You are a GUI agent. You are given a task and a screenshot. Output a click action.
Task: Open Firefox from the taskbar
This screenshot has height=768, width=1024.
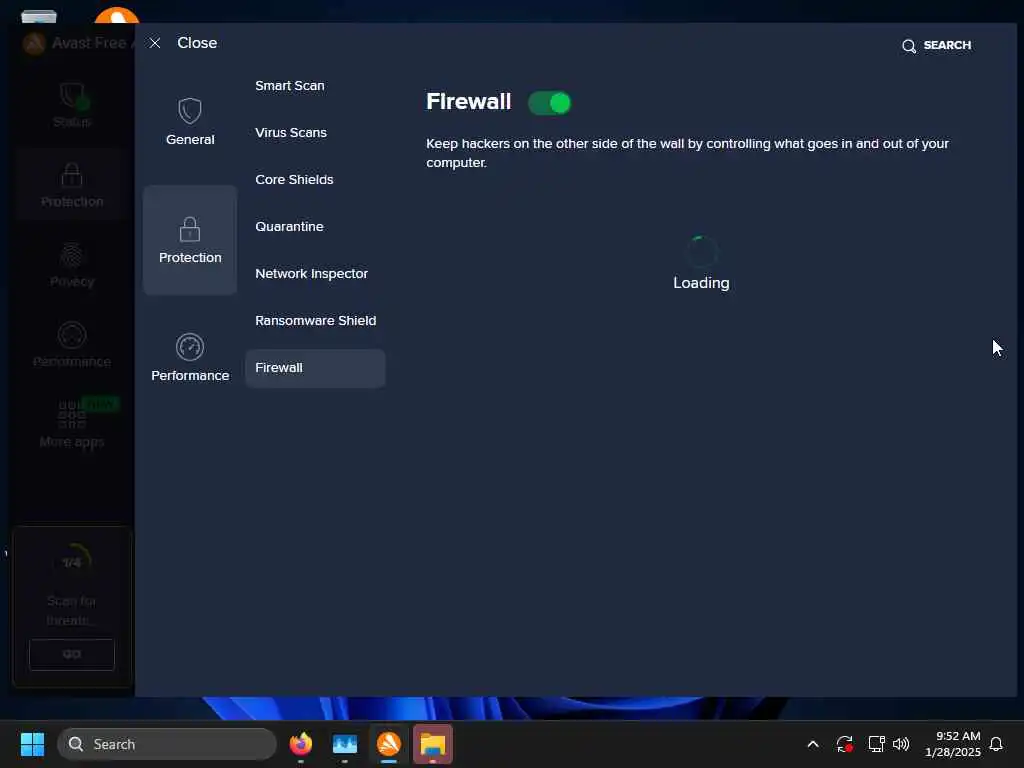pos(300,744)
